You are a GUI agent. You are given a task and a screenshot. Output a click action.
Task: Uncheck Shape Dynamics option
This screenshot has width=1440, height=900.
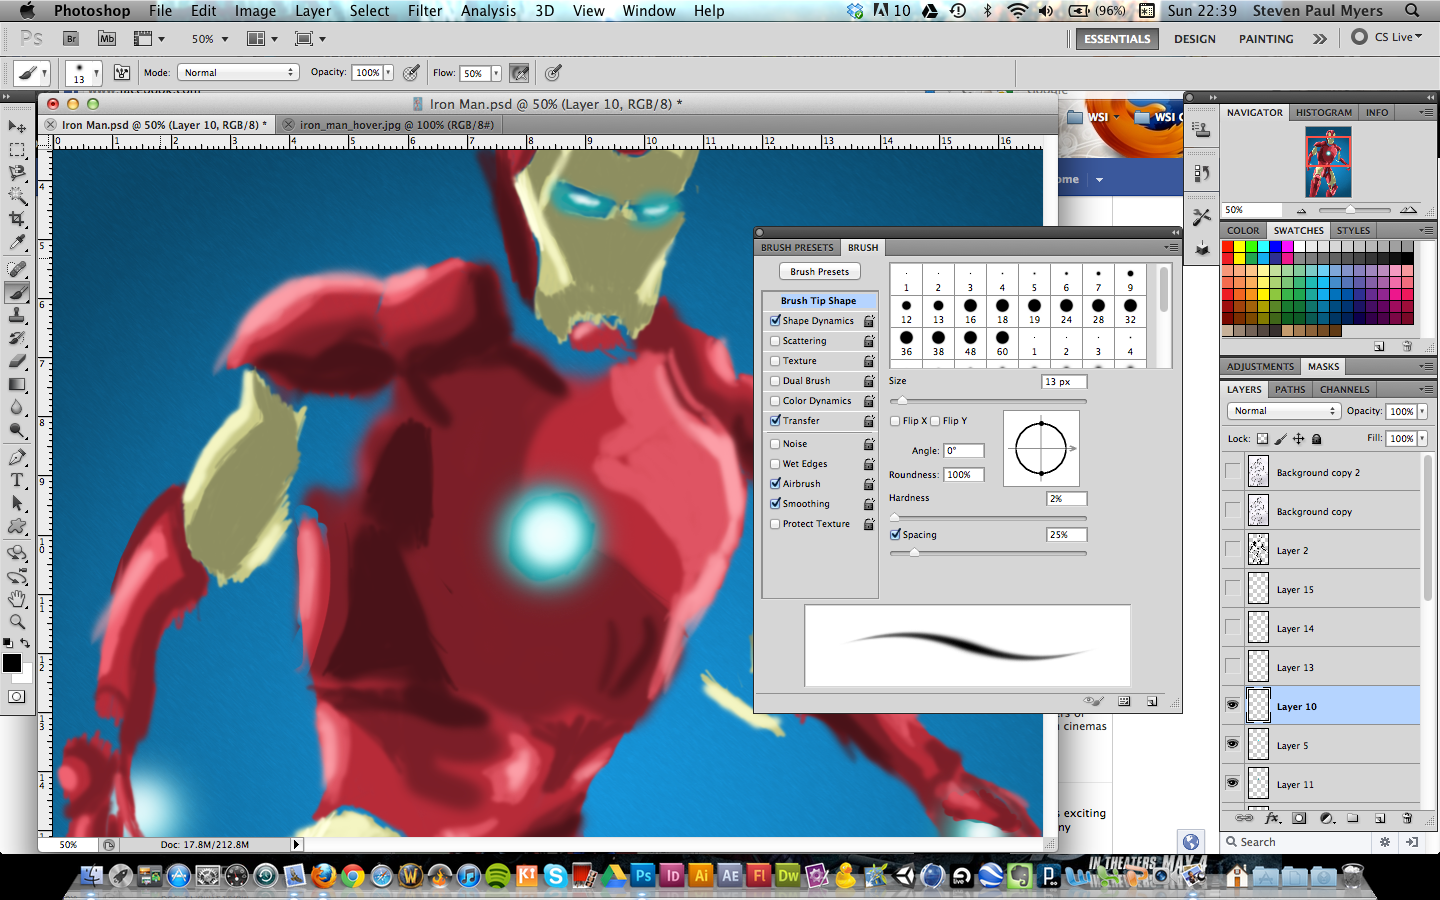click(775, 321)
